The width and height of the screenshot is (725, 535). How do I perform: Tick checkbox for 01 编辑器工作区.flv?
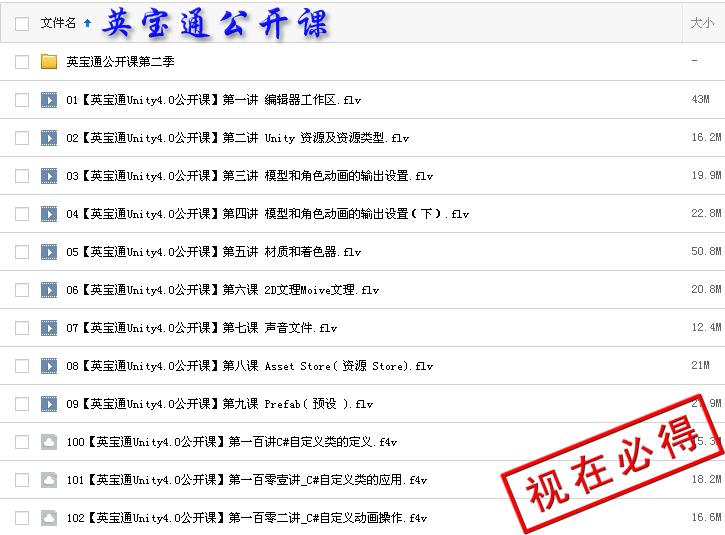click(x=22, y=100)
